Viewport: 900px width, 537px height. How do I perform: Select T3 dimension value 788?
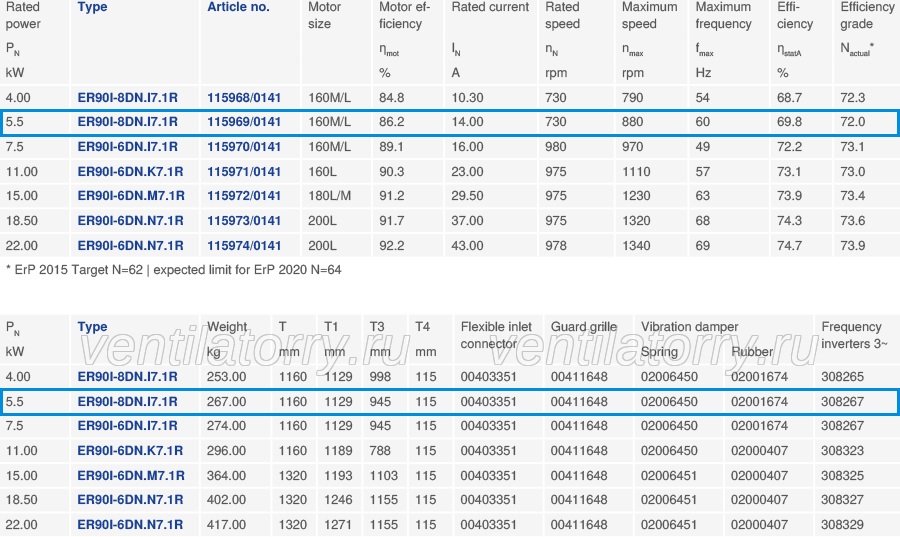coord(380,451)
